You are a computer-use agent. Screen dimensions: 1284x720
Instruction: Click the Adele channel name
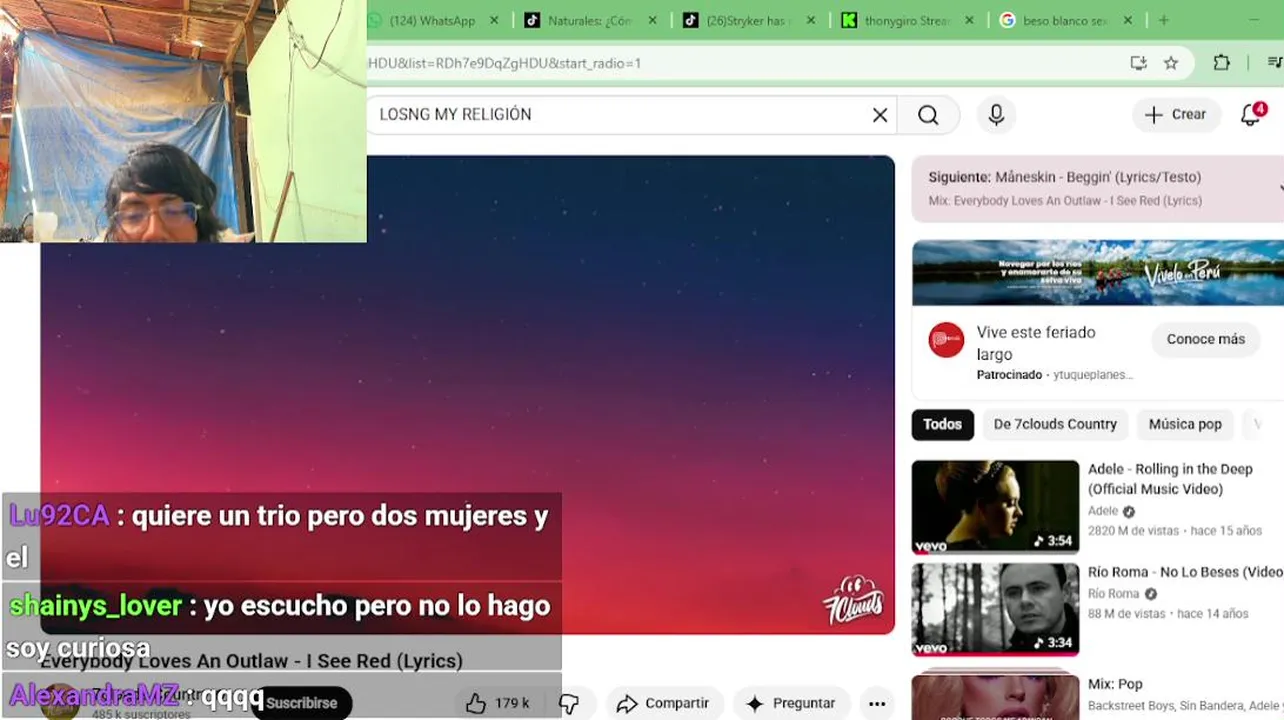click(x=1103, y=511)
